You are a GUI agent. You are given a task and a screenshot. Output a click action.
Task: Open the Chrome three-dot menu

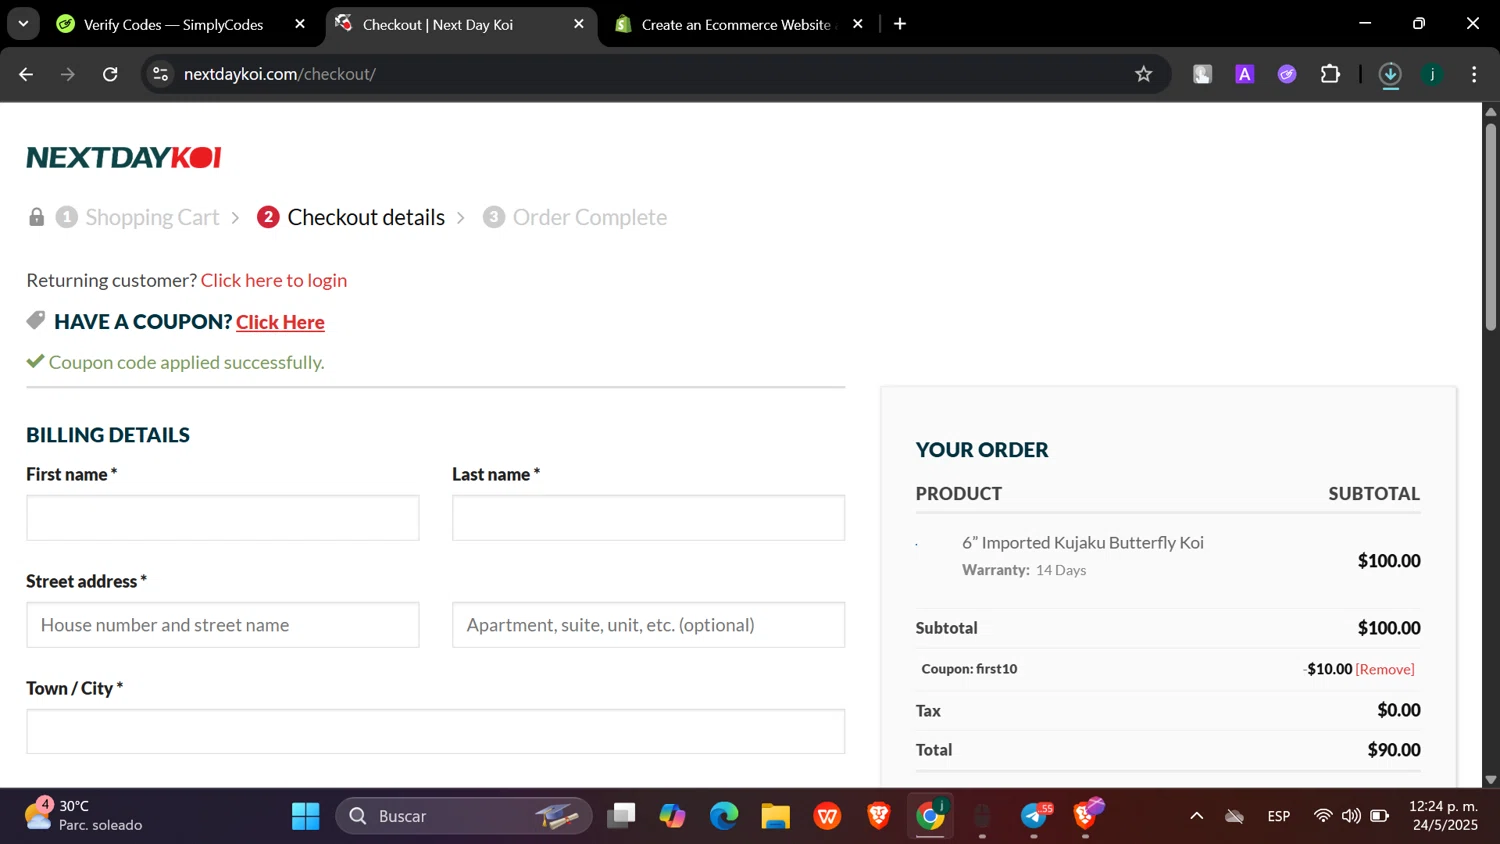[x=1474, y=74]
